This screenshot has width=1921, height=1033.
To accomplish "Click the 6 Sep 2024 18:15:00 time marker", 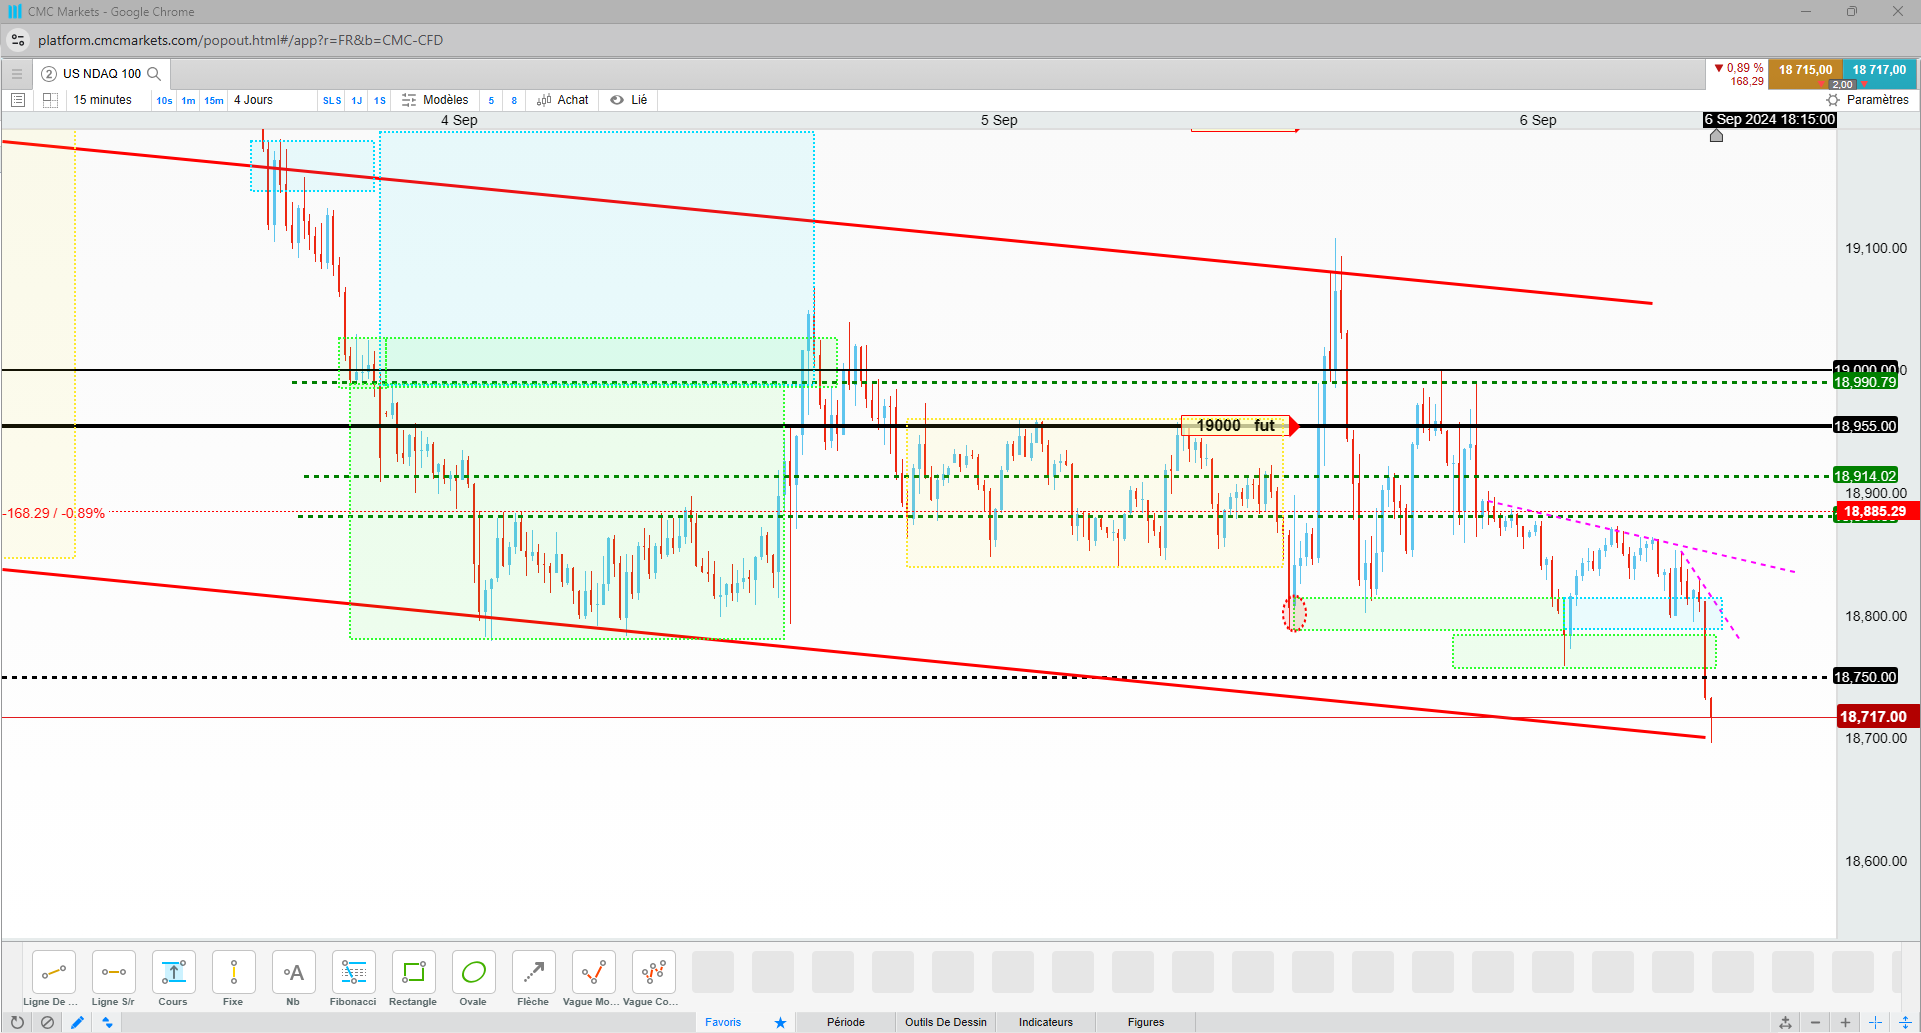I will pyautogui.click(x=1770, y=120).
